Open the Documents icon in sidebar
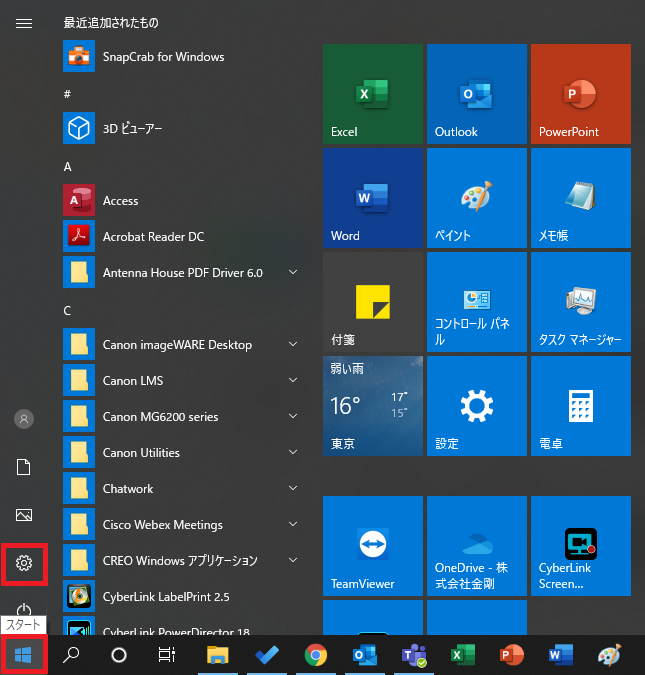 tap(24, 467)
